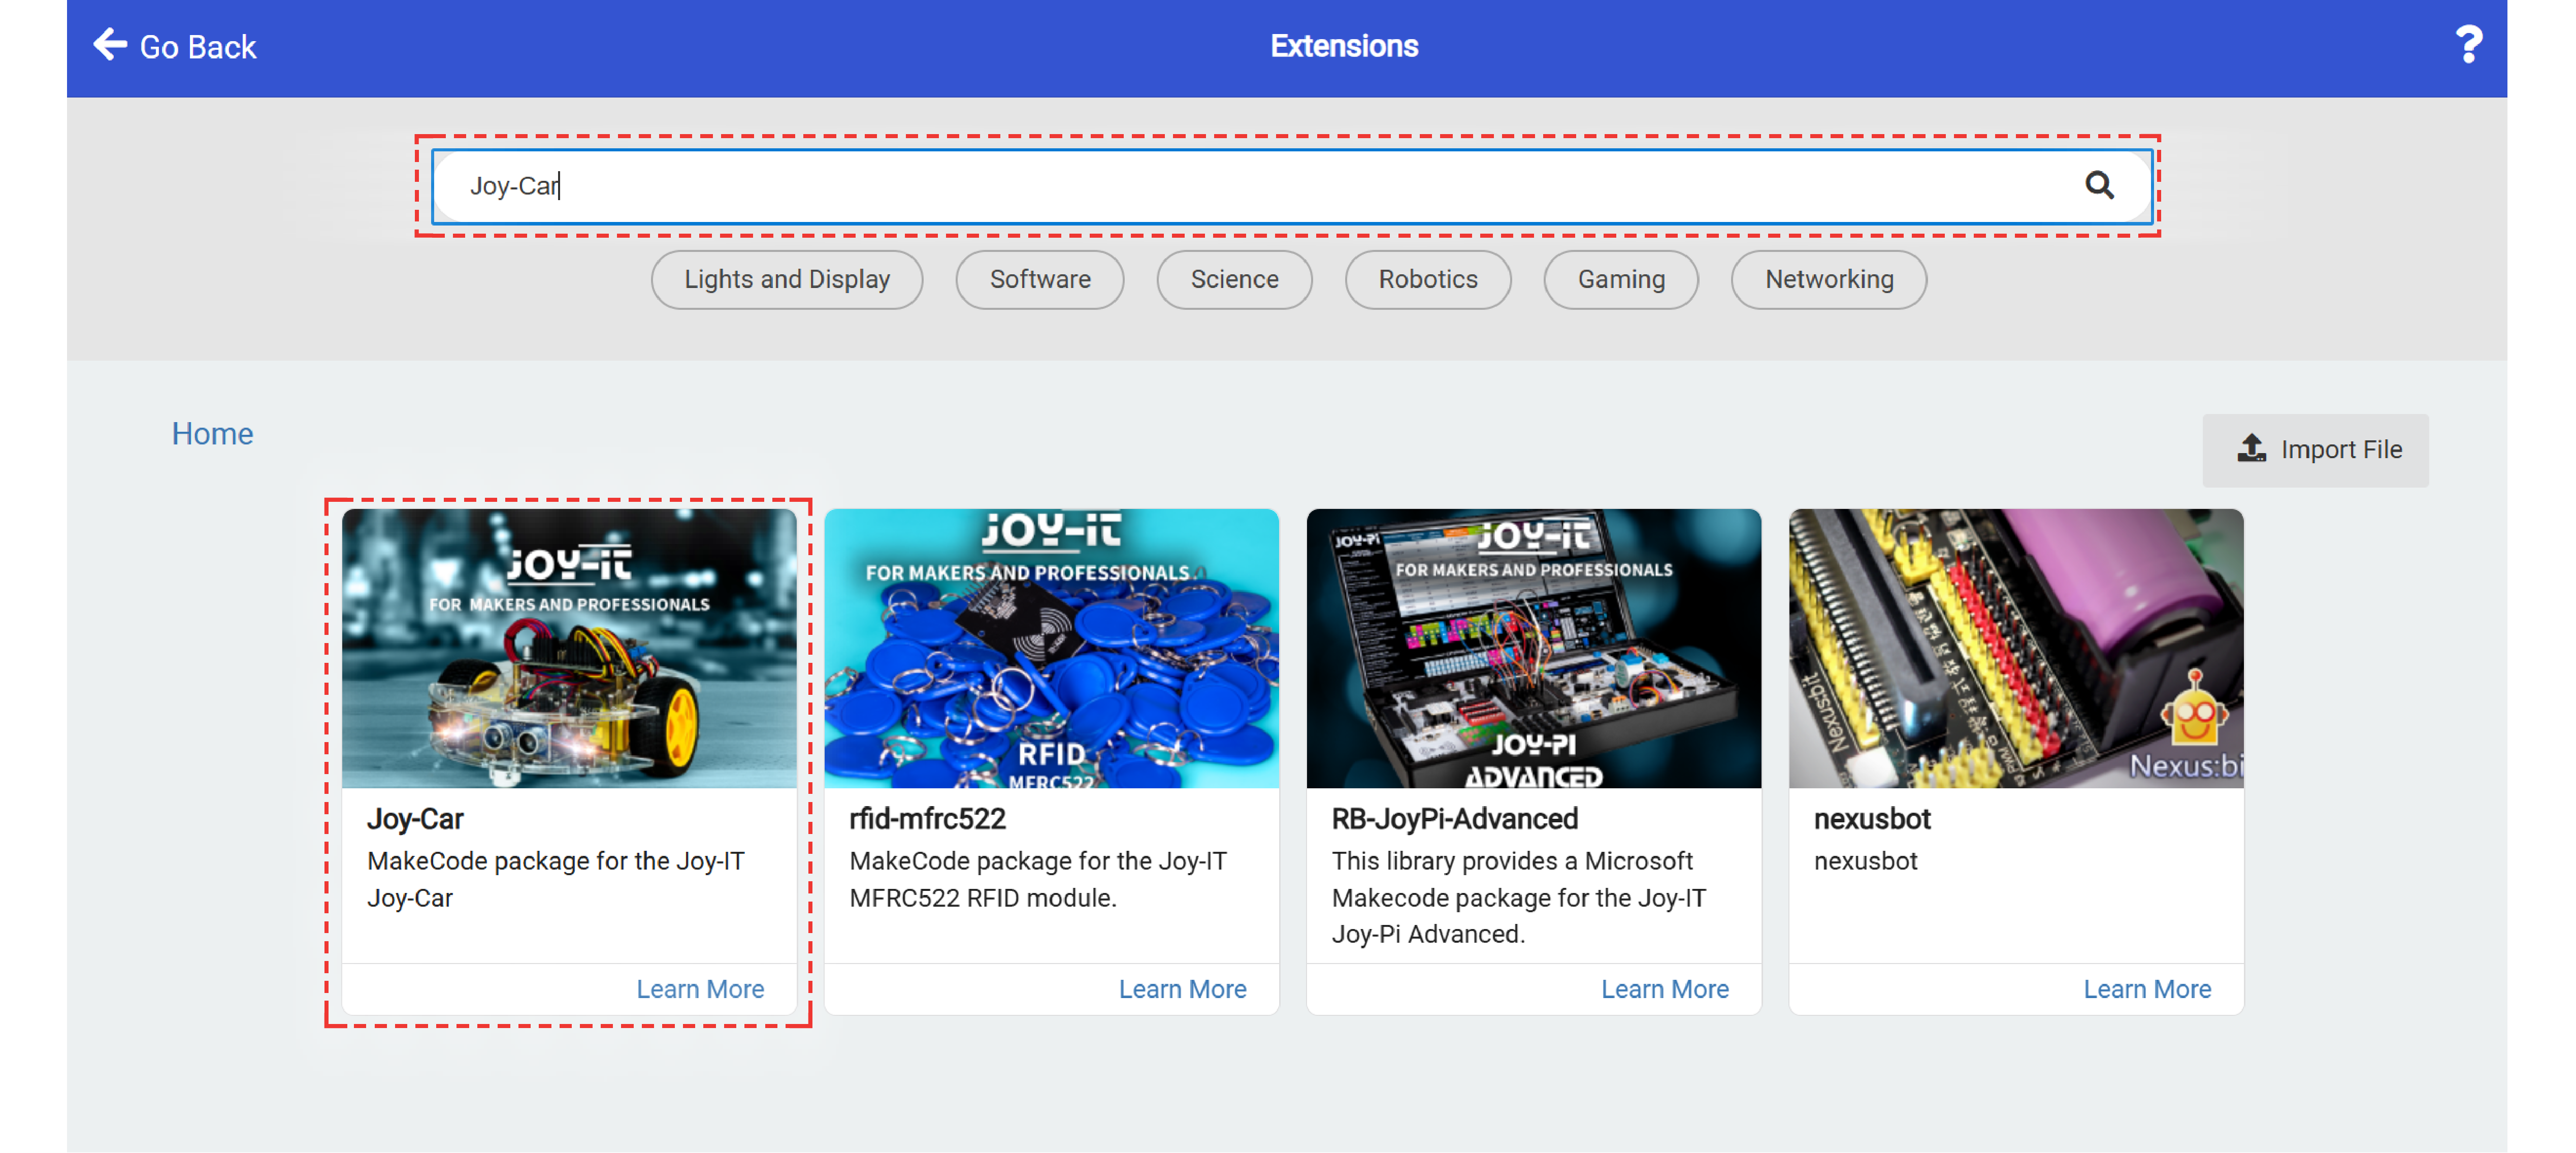2576x1153 pixels.
Task: Open Learn More for RB-JoyPi-Advanced
Action: pyautogui.click(x=1664, y=988)
